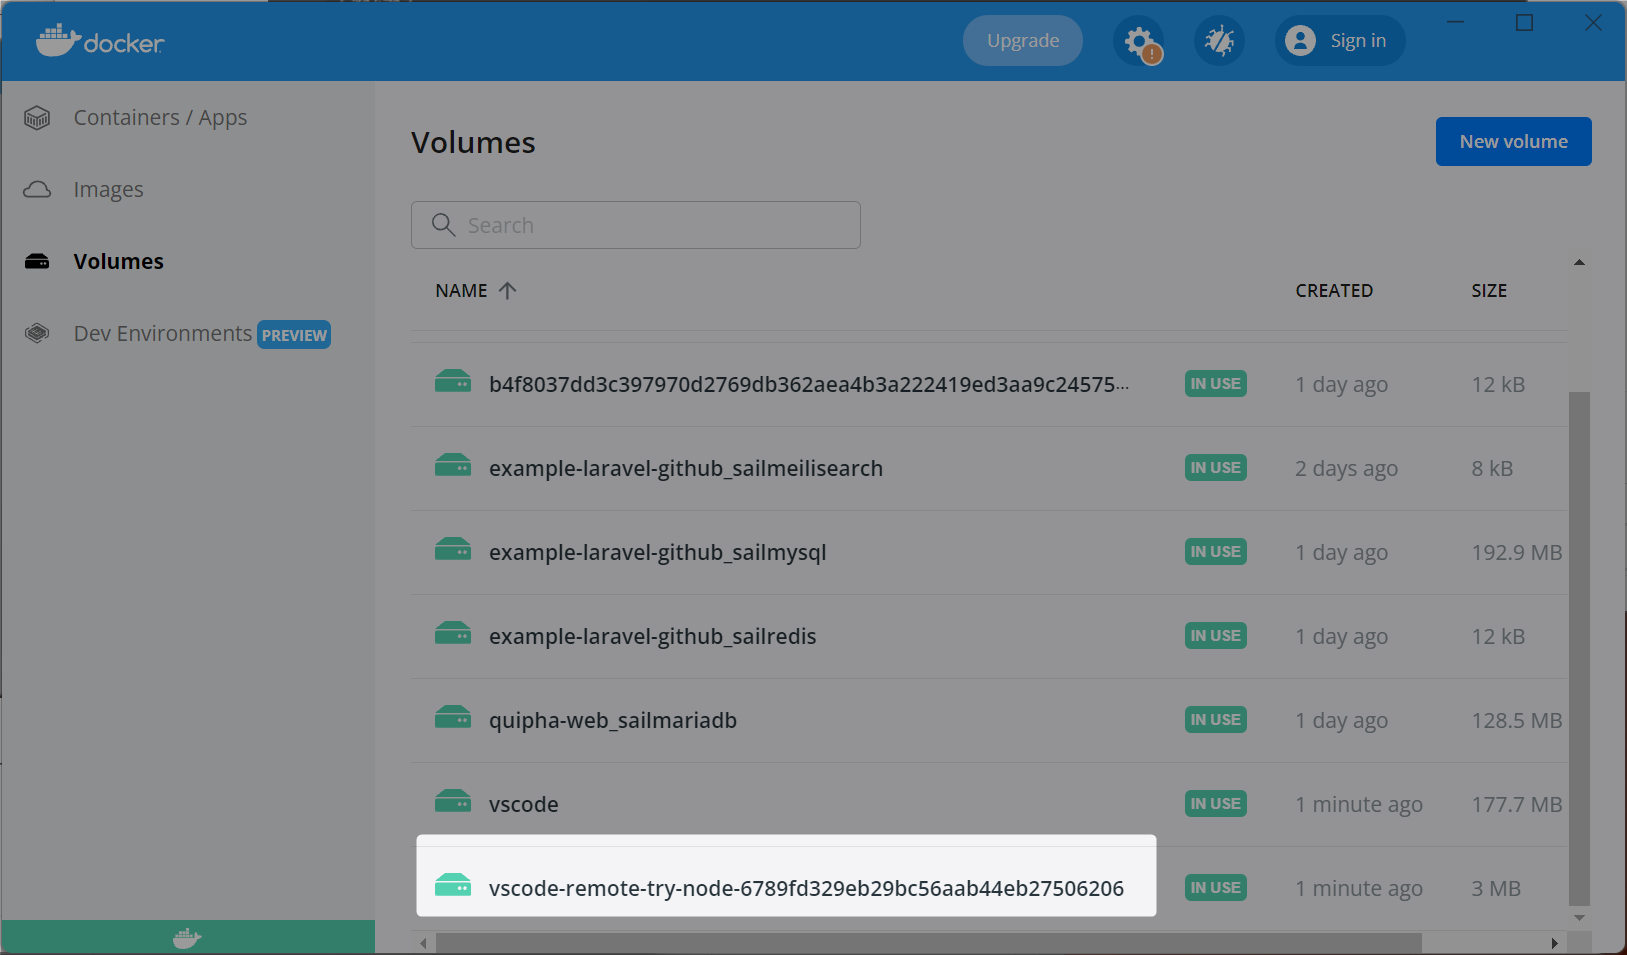Open example-laravel-github_sailredis volume
Viewport: 1627px width, 955px height.
click(653, 637)
